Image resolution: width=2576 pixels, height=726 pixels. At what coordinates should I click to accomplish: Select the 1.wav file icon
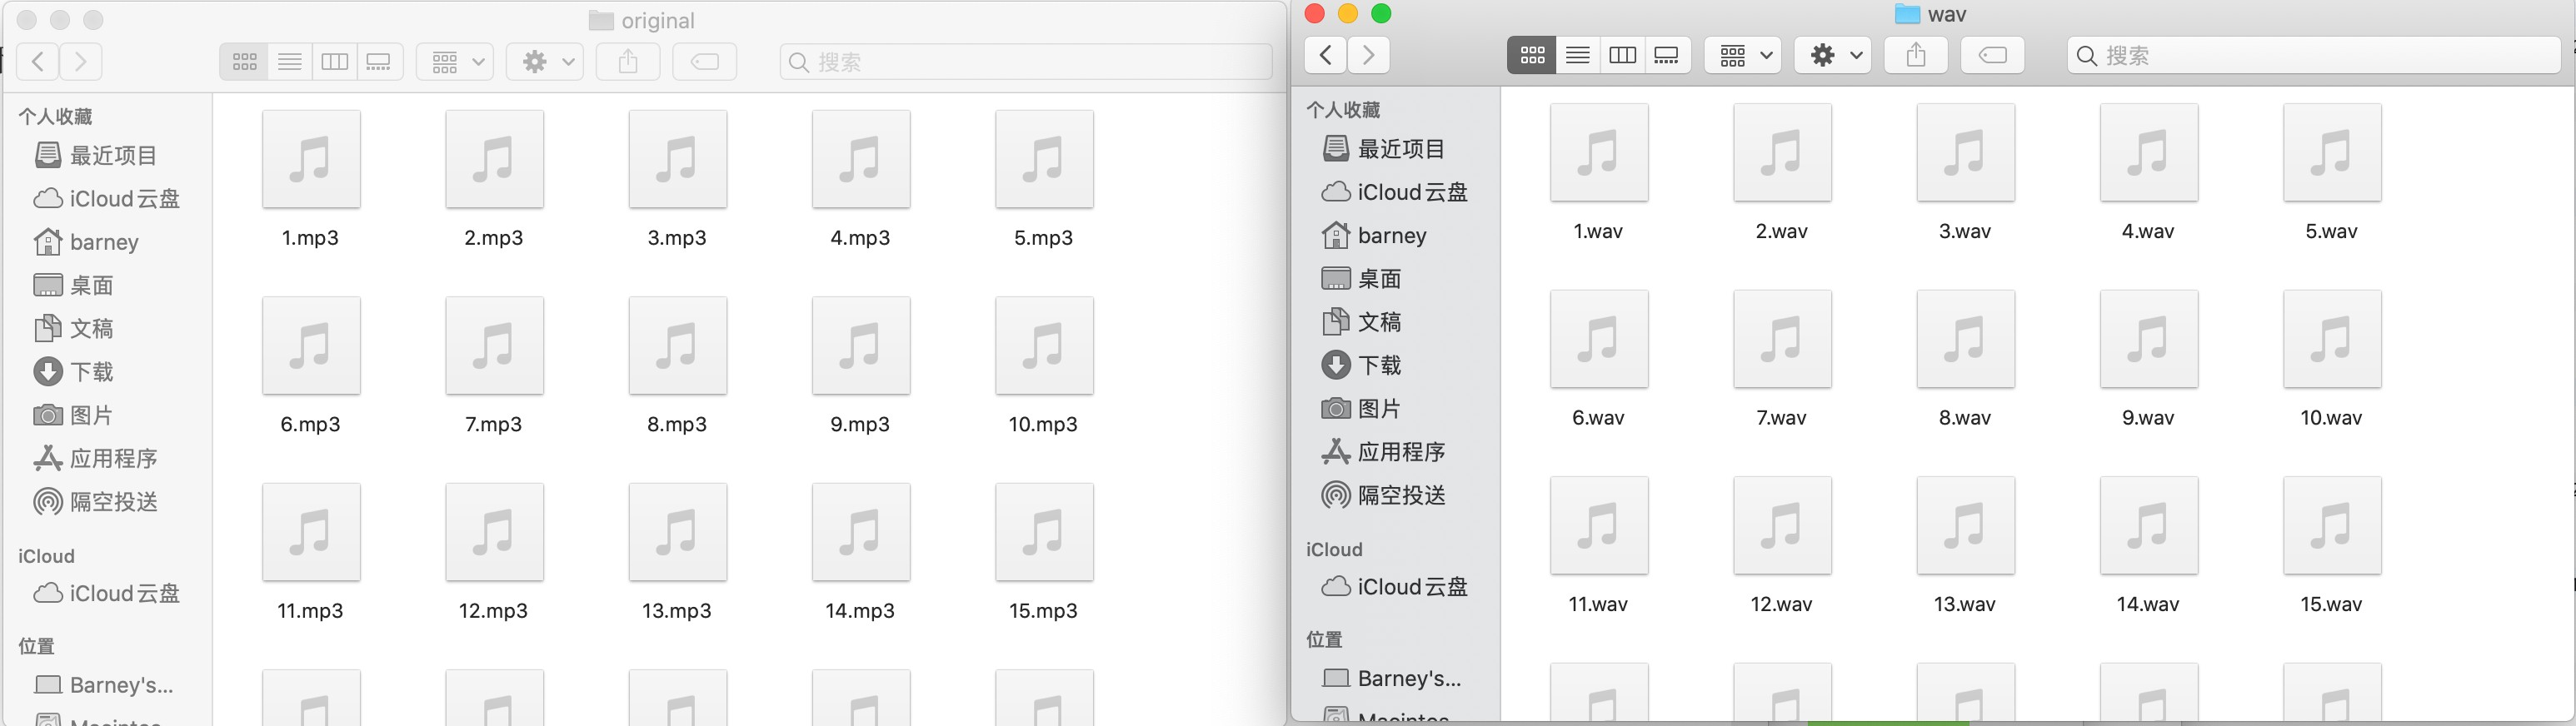(x=1599, y=152)
